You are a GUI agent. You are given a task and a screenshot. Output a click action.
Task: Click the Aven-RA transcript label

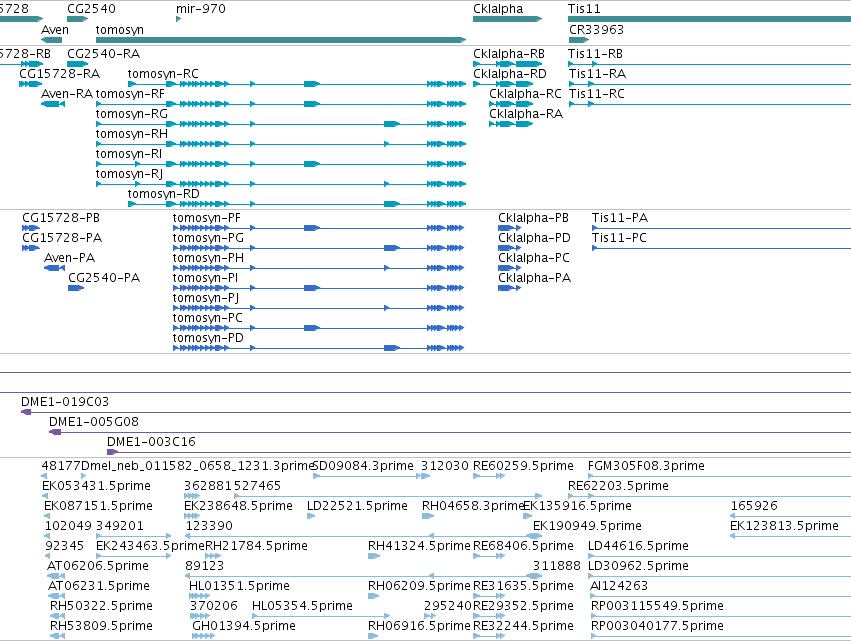[67, 94]
